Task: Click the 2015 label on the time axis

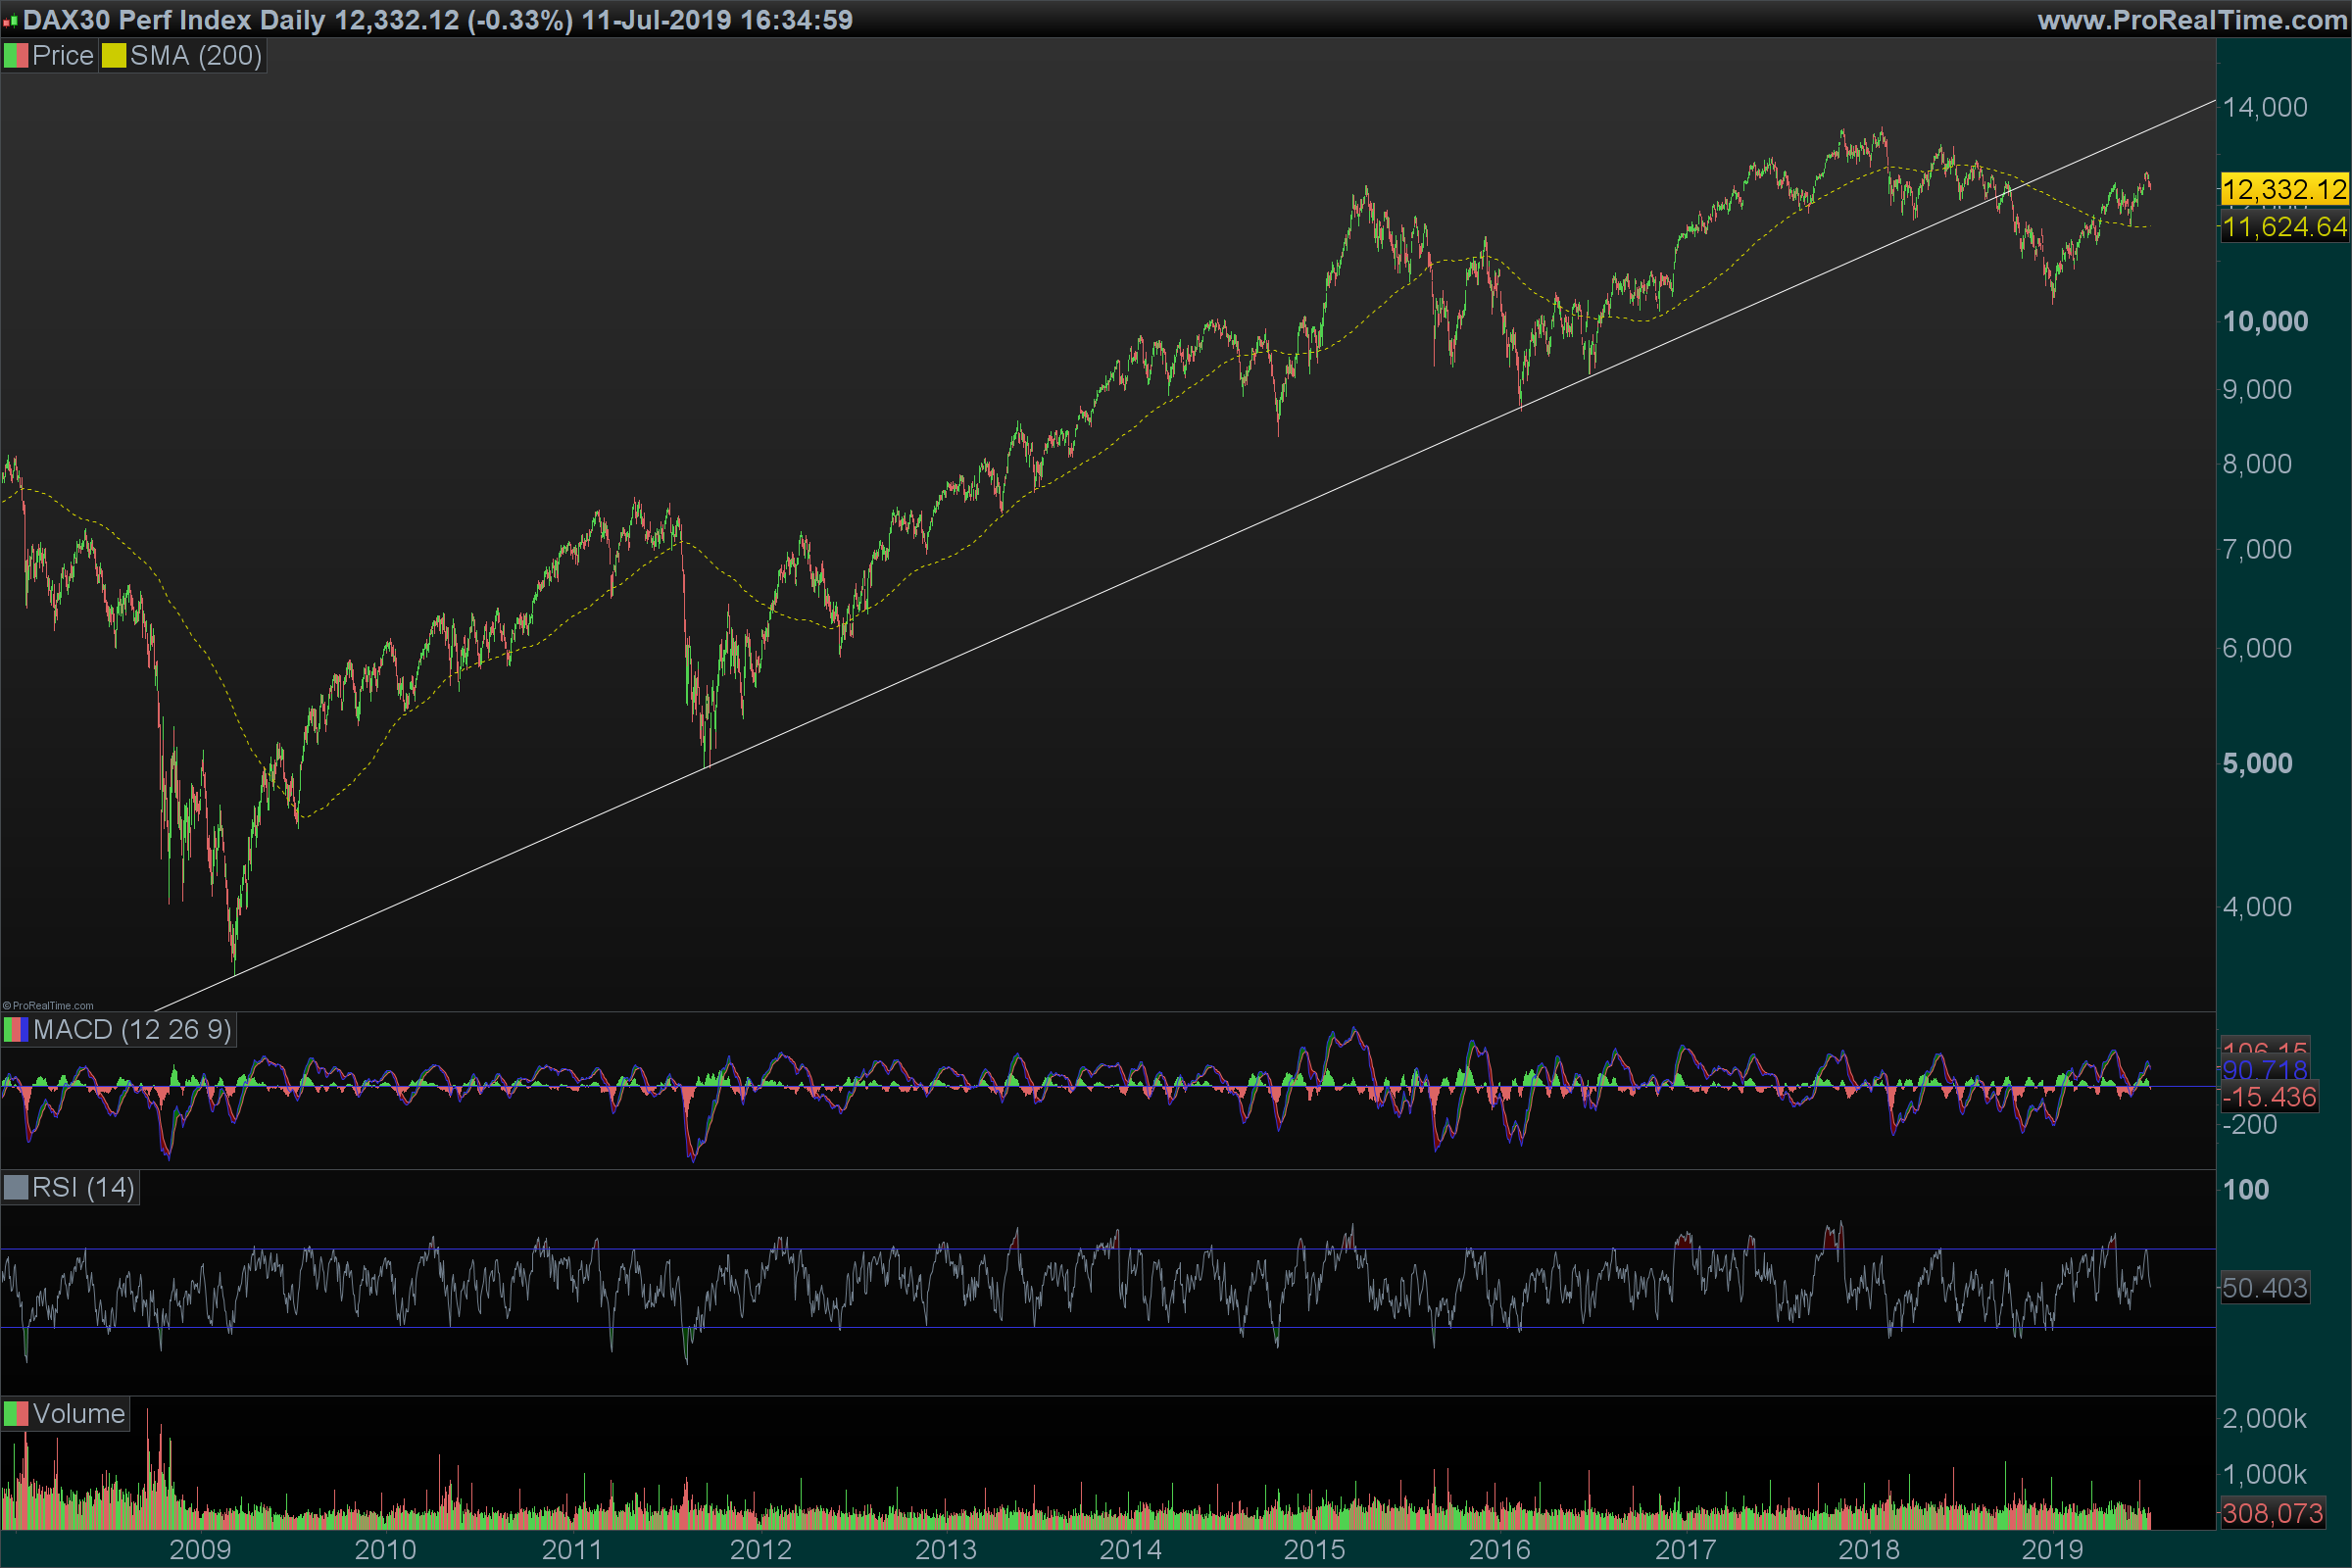Action: point(1314,1550)
